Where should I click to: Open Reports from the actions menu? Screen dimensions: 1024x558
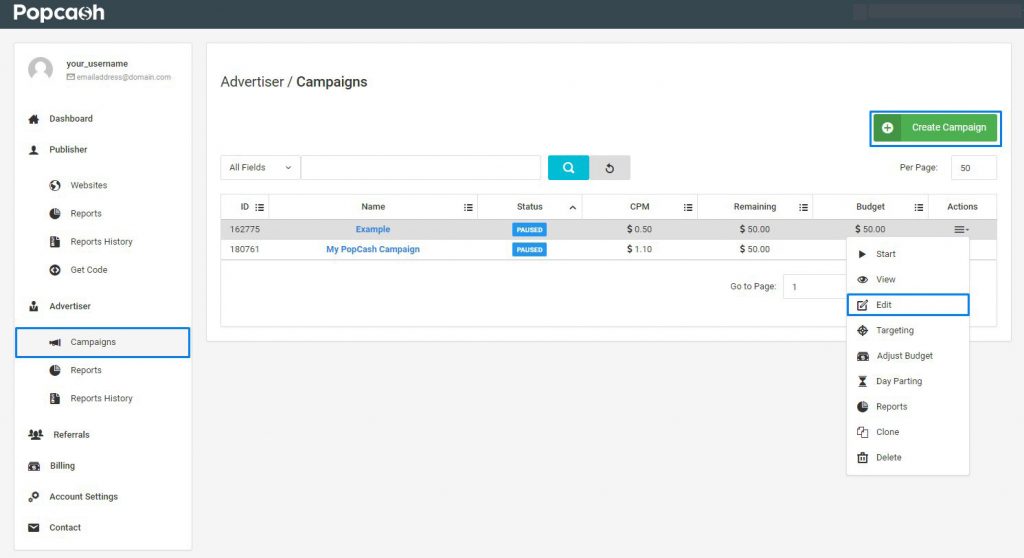(x=908, y=406)
